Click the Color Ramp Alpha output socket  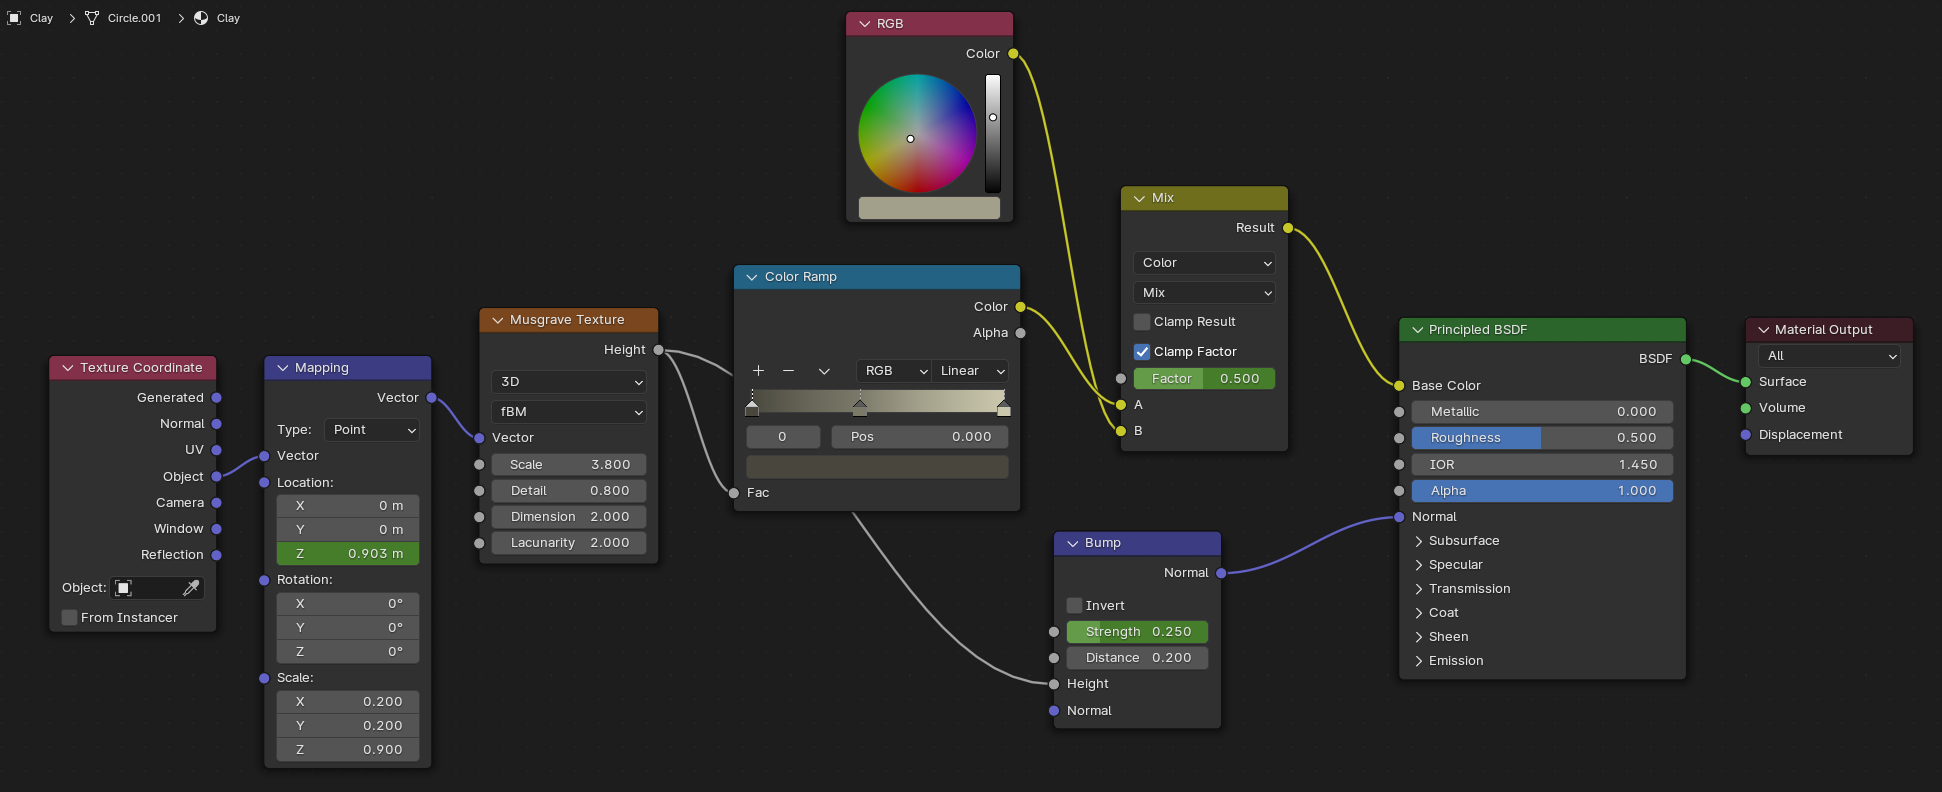[x=1021, y=333]
